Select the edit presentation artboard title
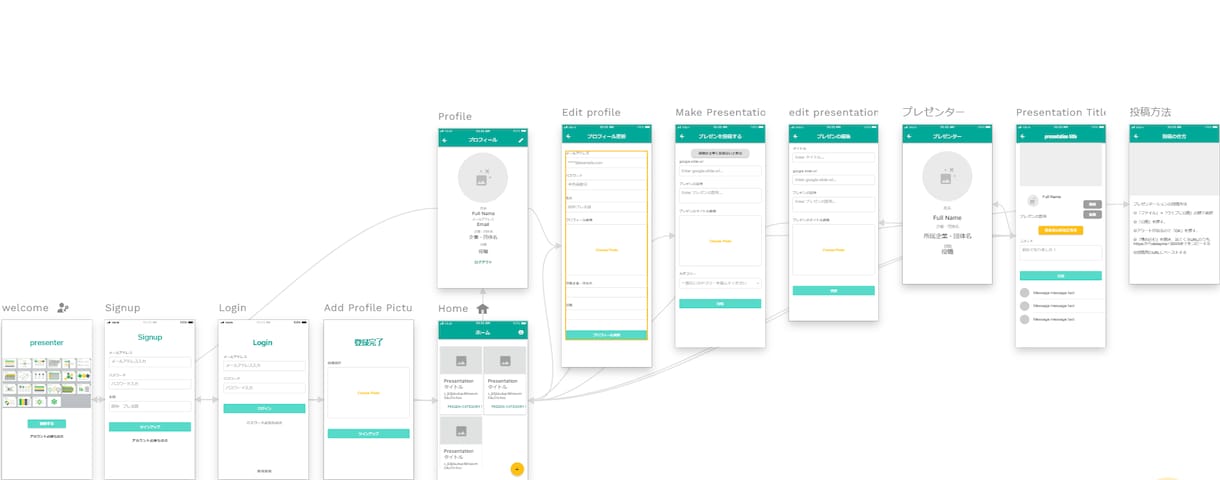This screenshot has height=480, width=1220. point(833,113)
